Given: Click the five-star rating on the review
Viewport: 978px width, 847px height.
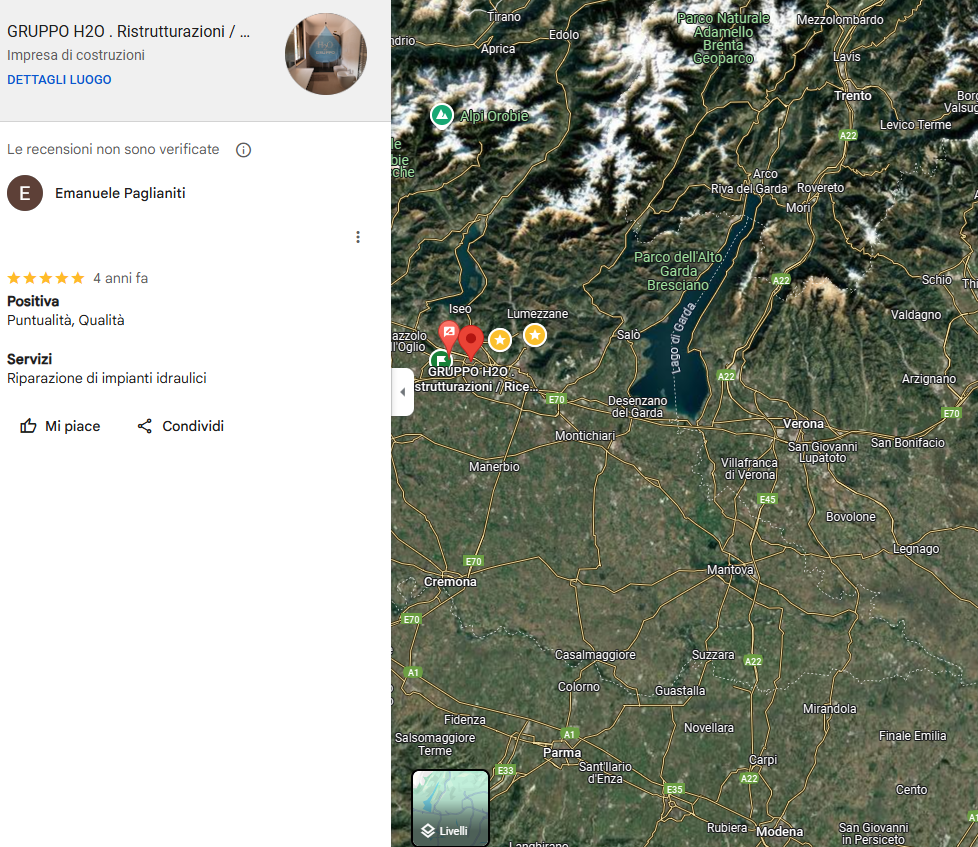Looking at the screenshot, I should point(46,278).
